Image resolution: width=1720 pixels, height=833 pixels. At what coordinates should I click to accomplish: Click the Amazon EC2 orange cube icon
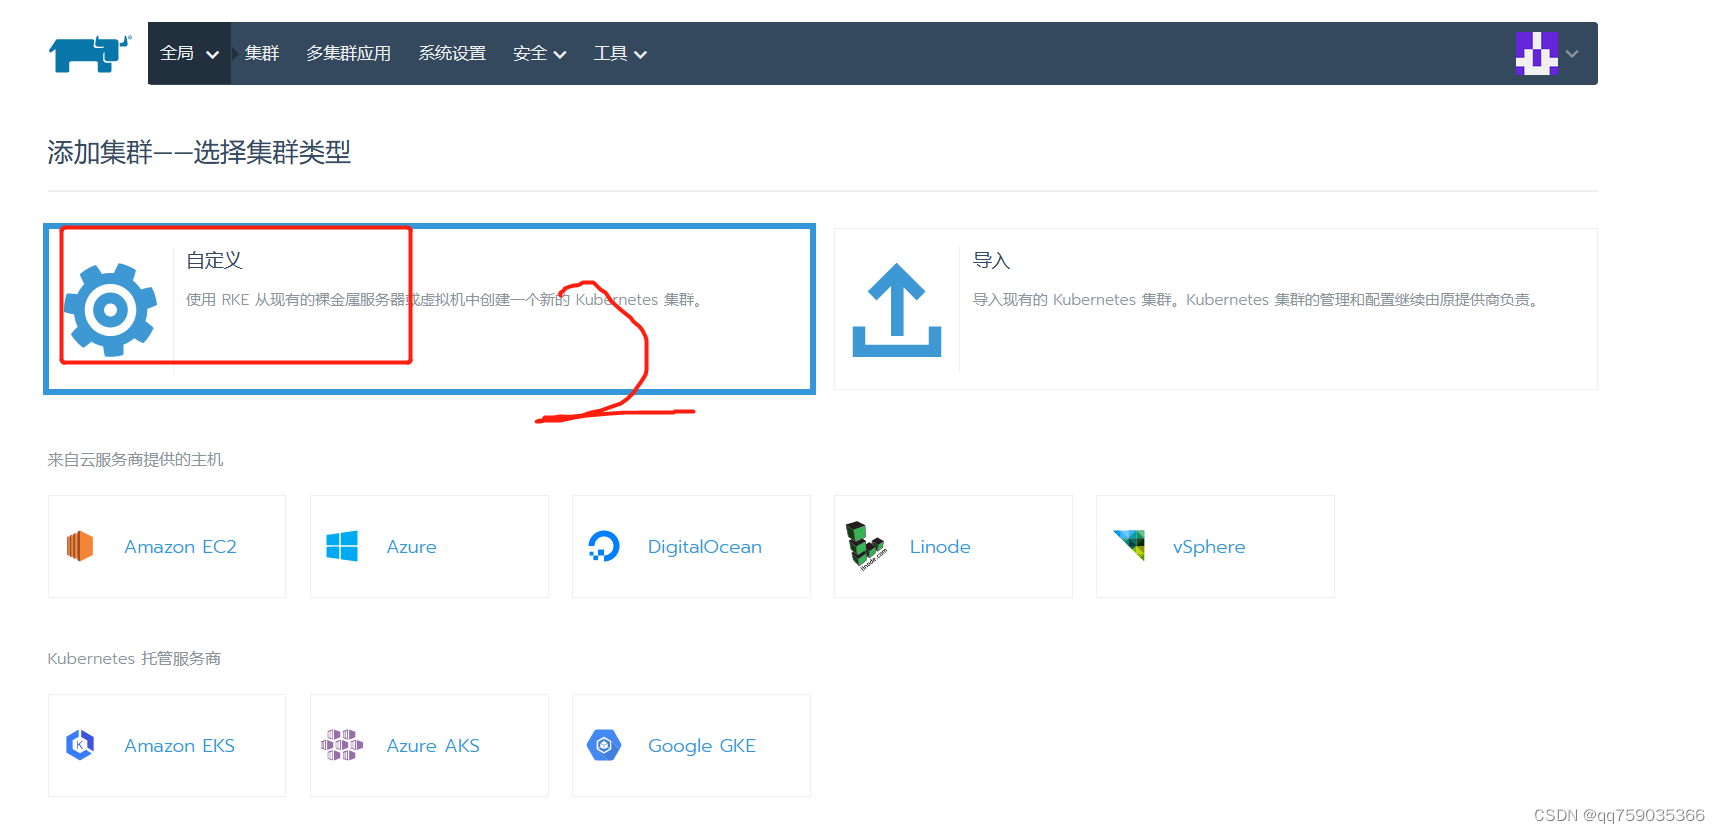tap(80, 546)
